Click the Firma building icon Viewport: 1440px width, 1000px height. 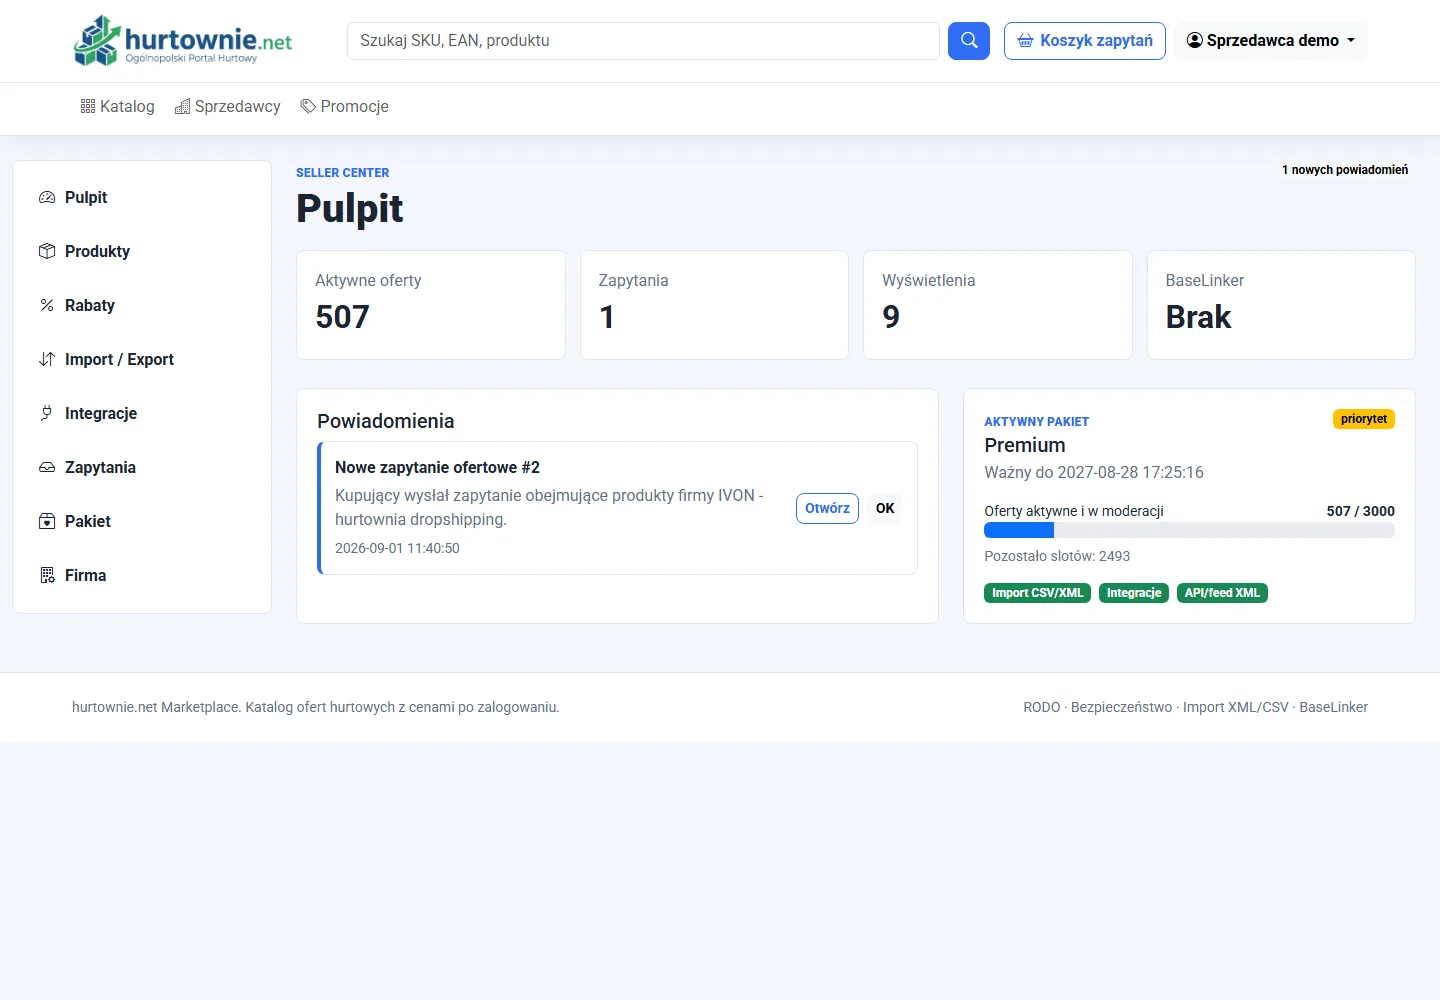(47, 575)
